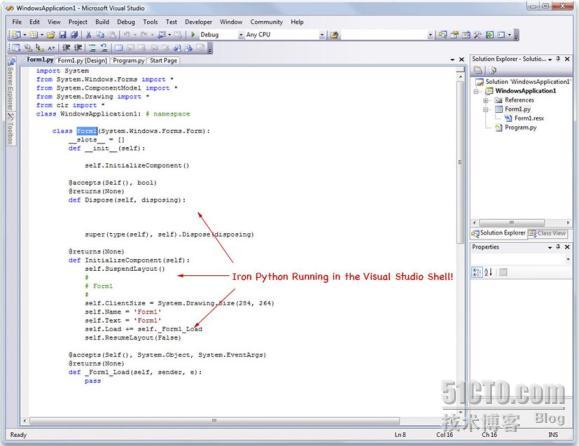Viewport: 579px width, 446px height.
Task: Open editor active files dropdown arrow
Action: (452, 59)
